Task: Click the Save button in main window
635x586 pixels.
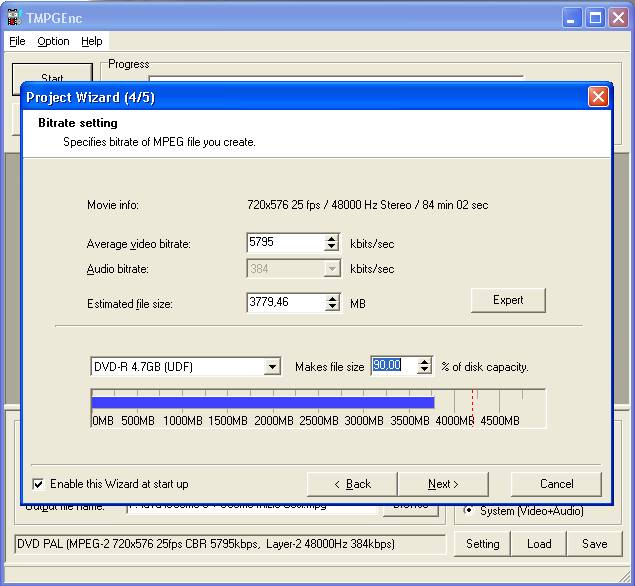Action: click(594, 543)
